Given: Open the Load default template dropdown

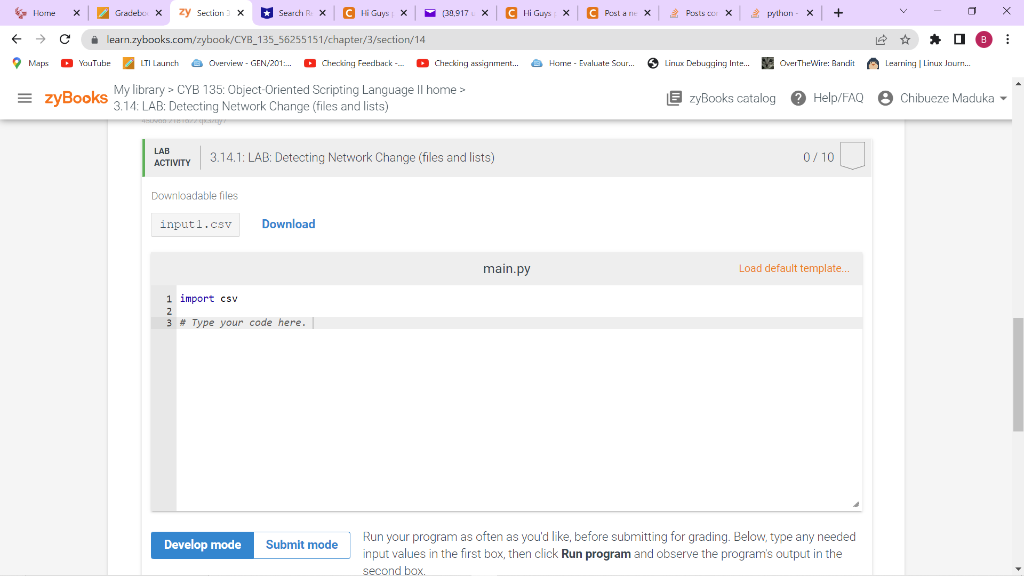Looking at the screenshot, I should pyautogui.click(x=794, y=268).
